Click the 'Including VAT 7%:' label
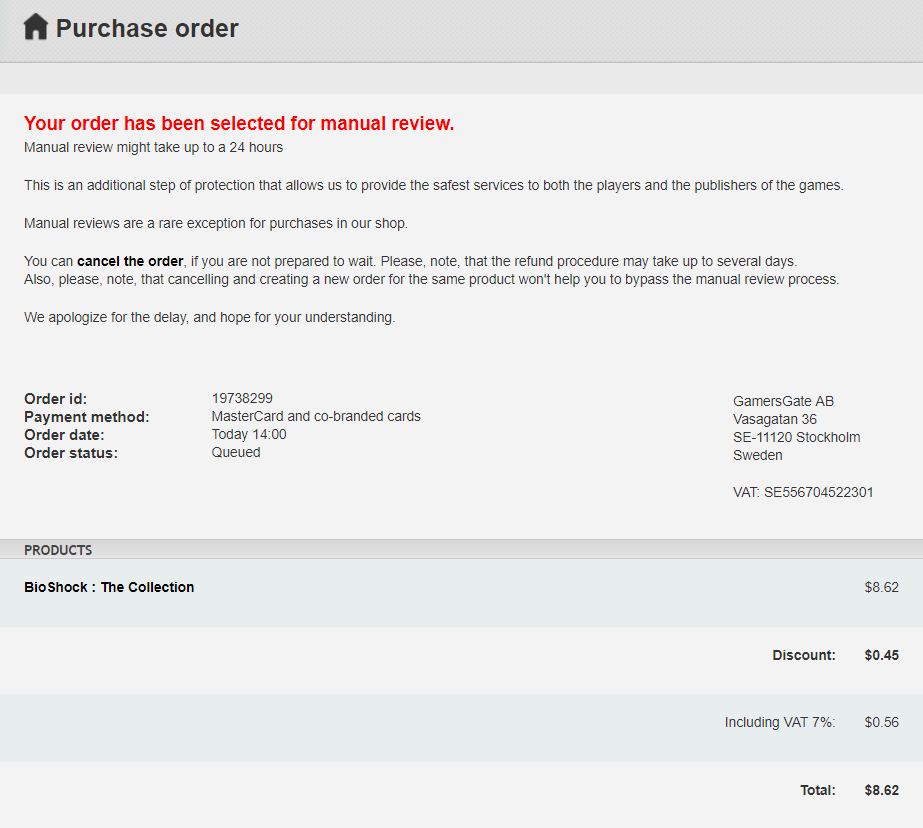The height and width of the screenshot is (828, 923). 780,722
